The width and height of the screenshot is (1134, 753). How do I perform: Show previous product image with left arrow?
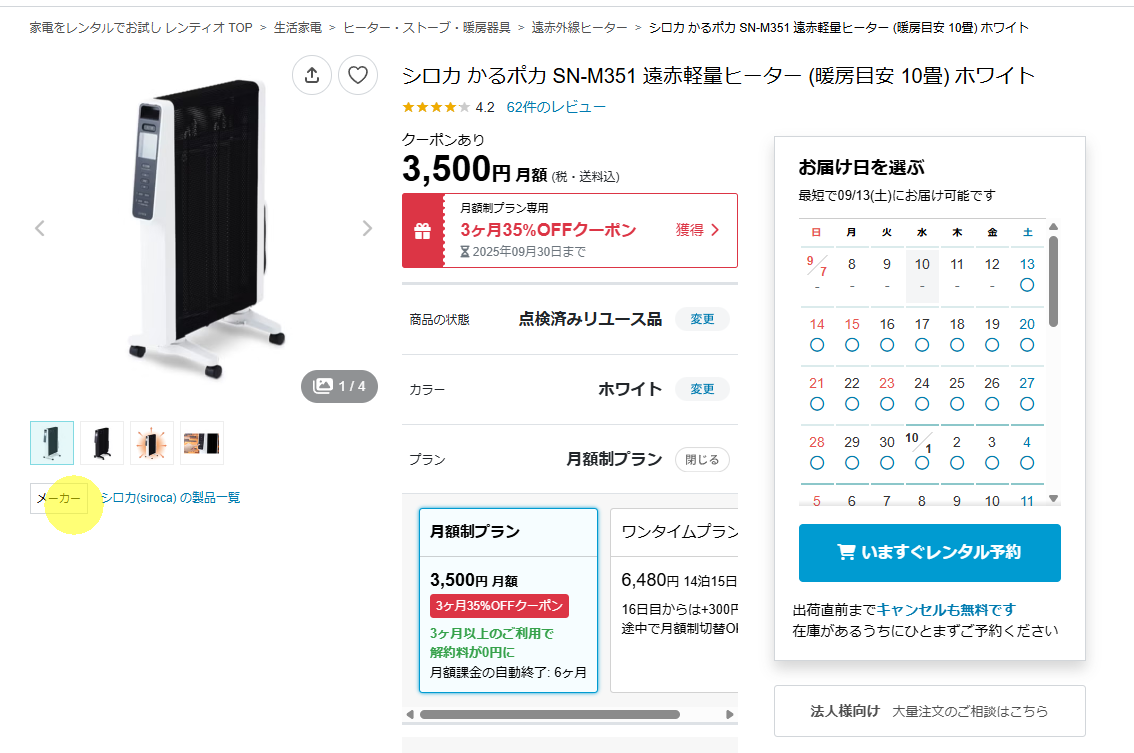point(40,229)
